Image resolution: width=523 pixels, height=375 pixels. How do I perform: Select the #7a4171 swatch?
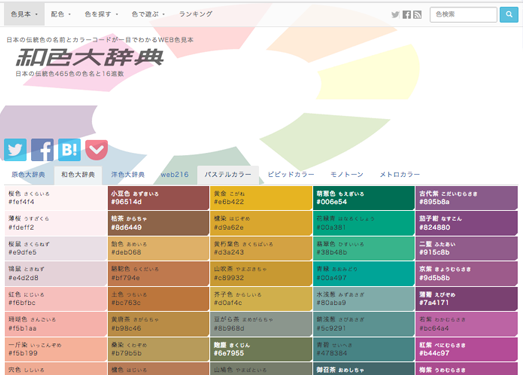pos(467,299)
